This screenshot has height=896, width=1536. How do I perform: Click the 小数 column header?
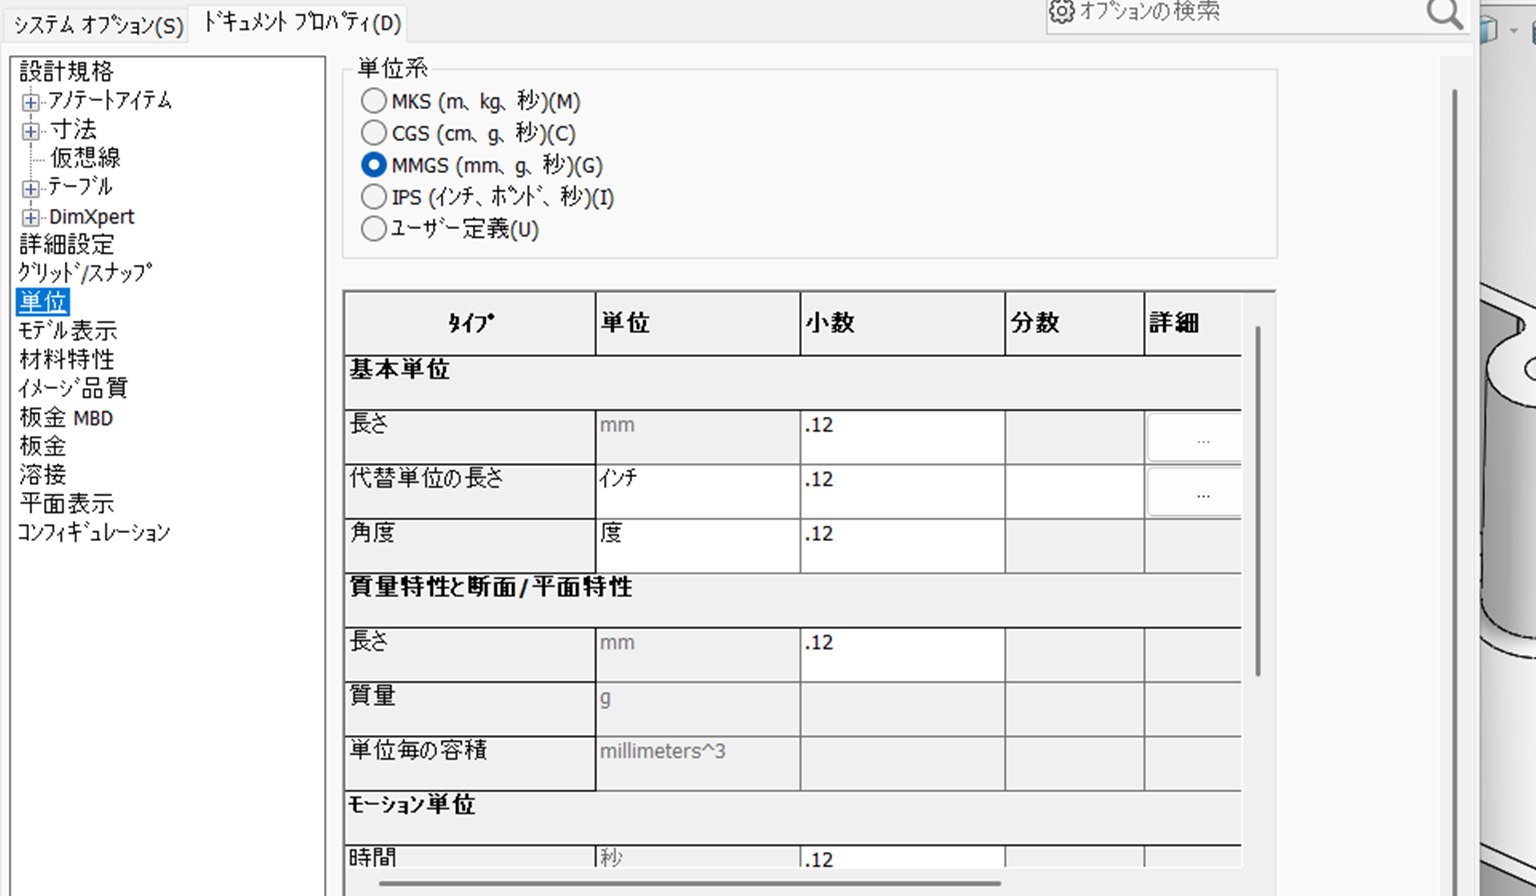902,323
